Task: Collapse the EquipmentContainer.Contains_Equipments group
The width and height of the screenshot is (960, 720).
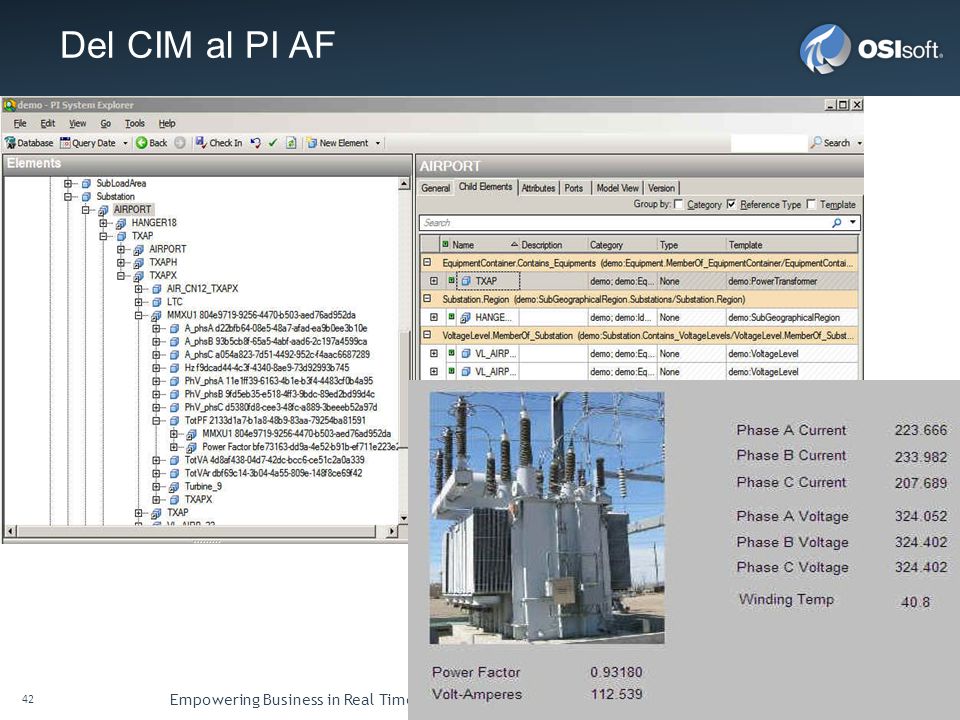Action: [x=427, y=263]
